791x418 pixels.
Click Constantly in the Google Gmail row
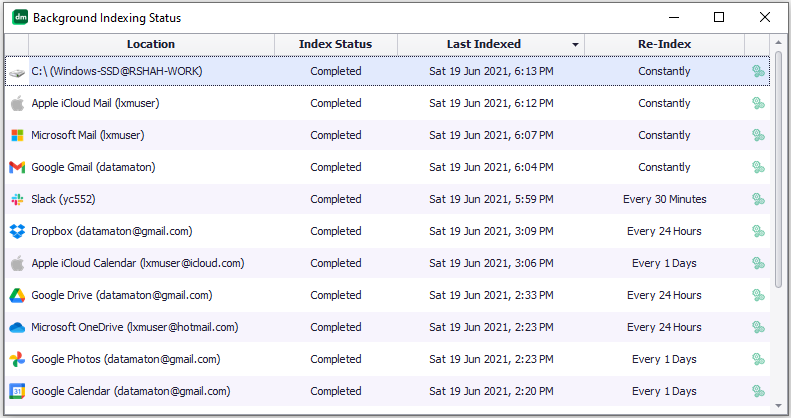pos(664,167)
